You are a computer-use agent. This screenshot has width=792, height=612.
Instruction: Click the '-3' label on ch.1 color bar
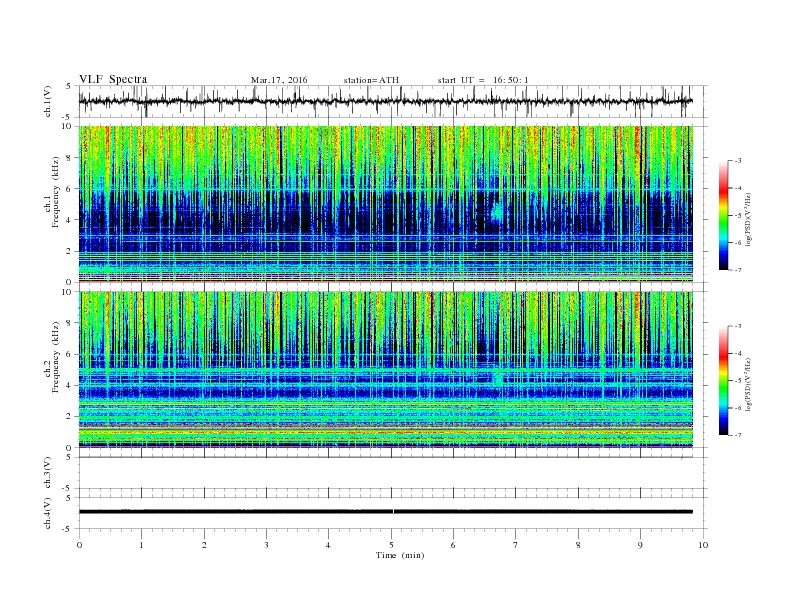point(738,161)
